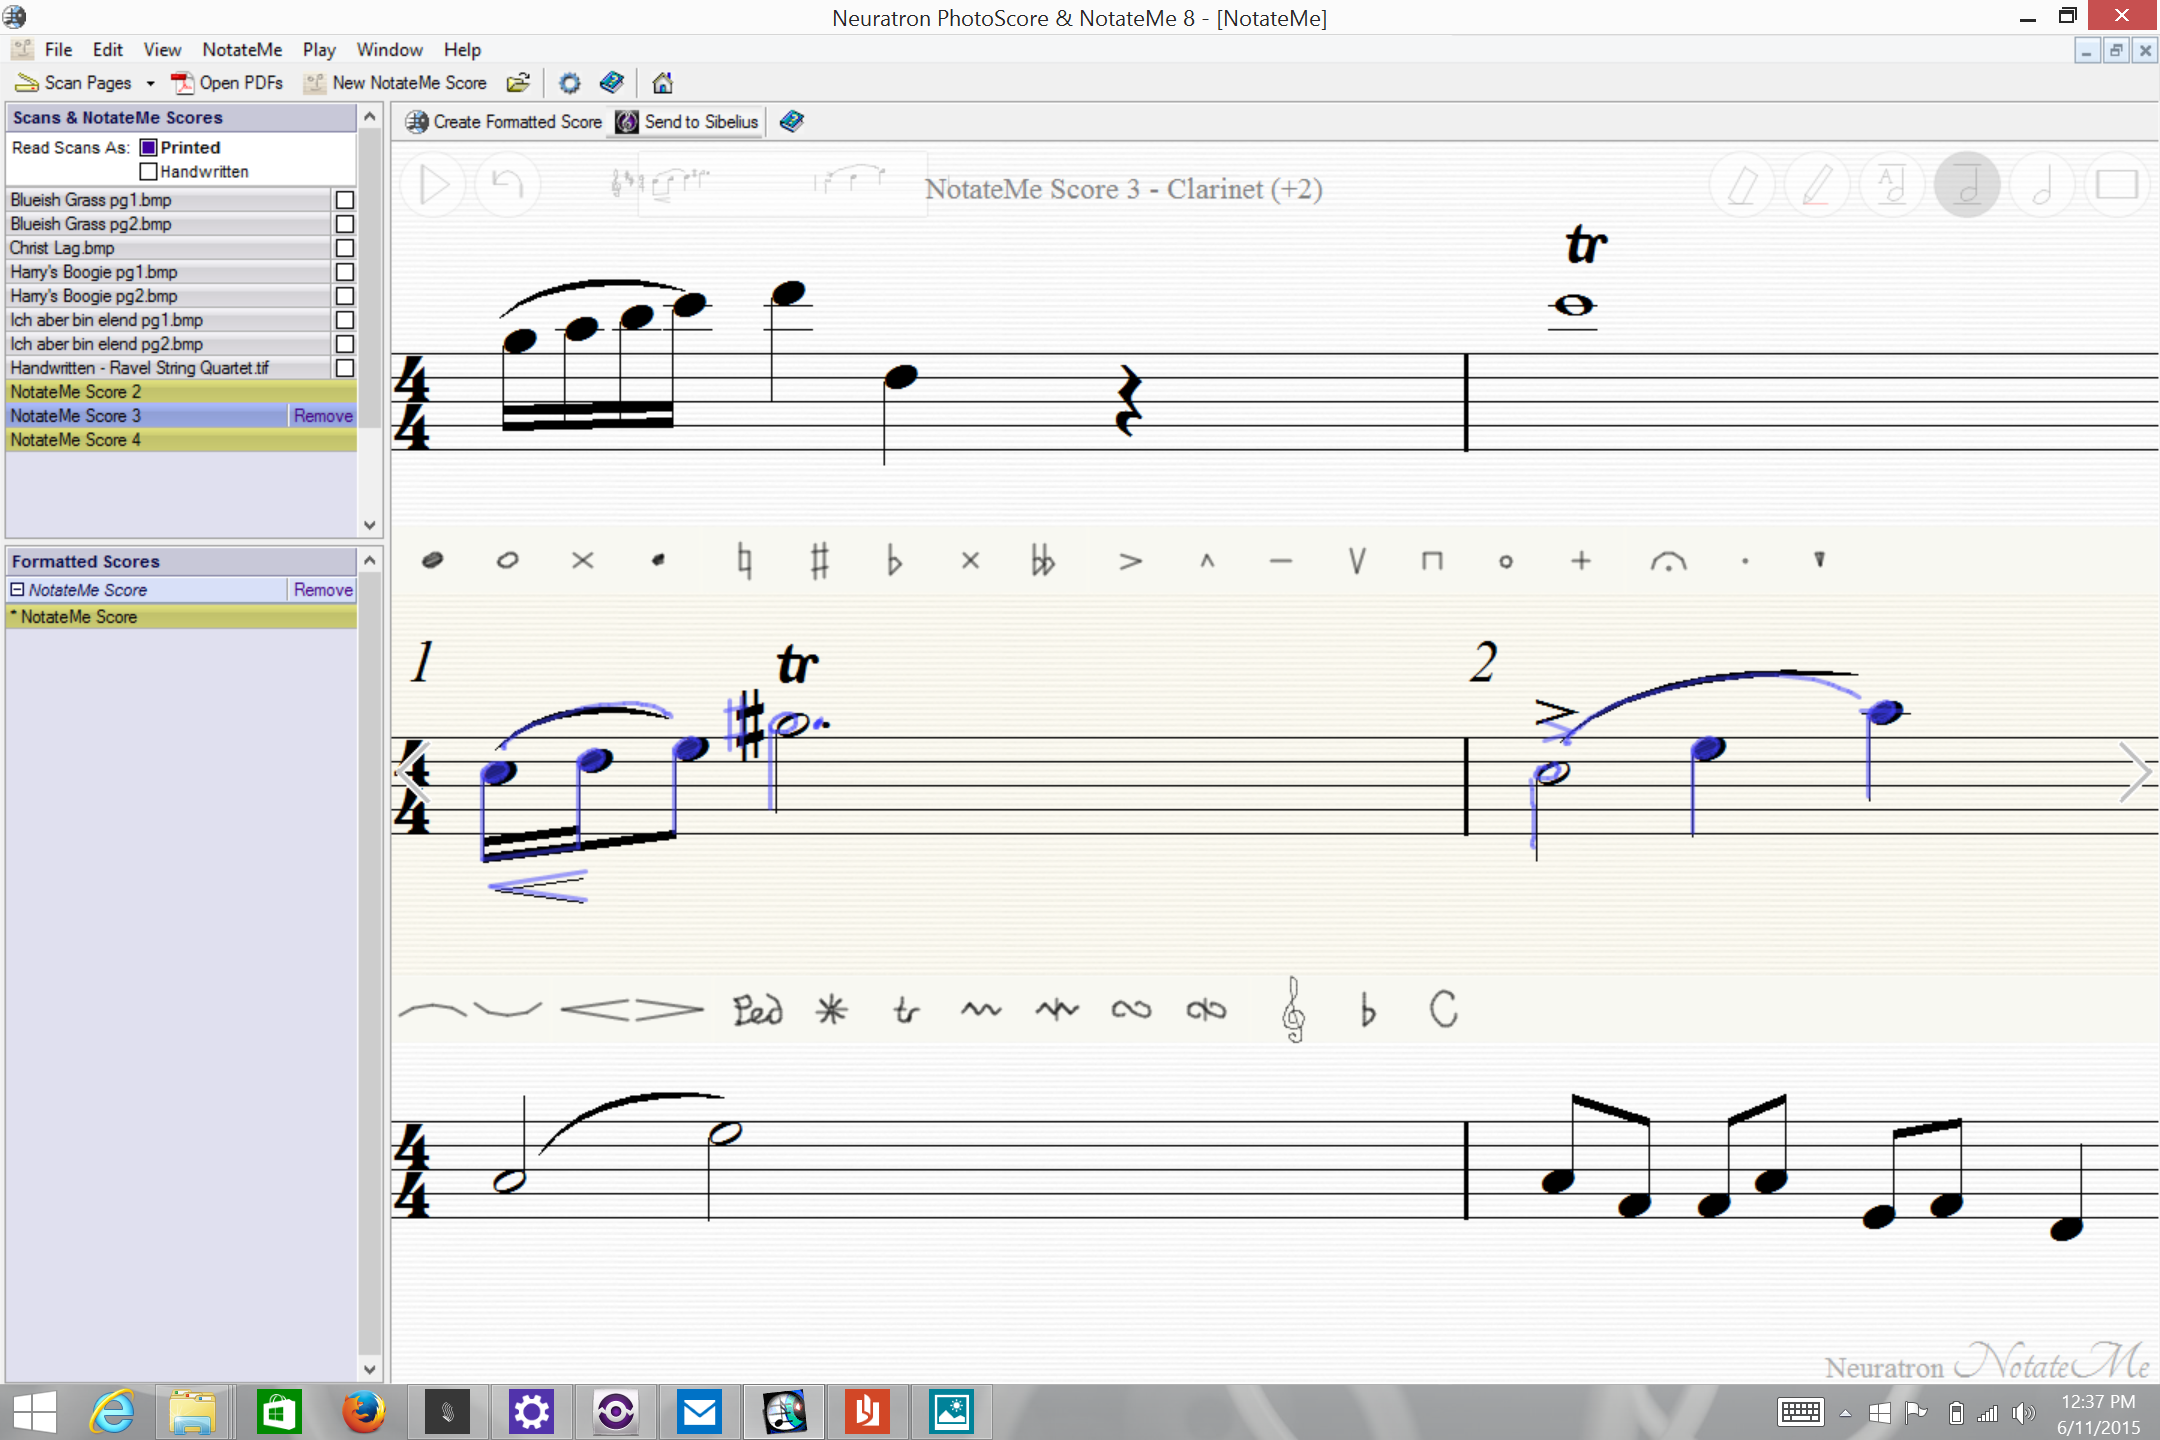Select the sharp sign tool icon
Image resolution: width=2160 pixels, height=1440 pixels.
(x=820, y=561)
